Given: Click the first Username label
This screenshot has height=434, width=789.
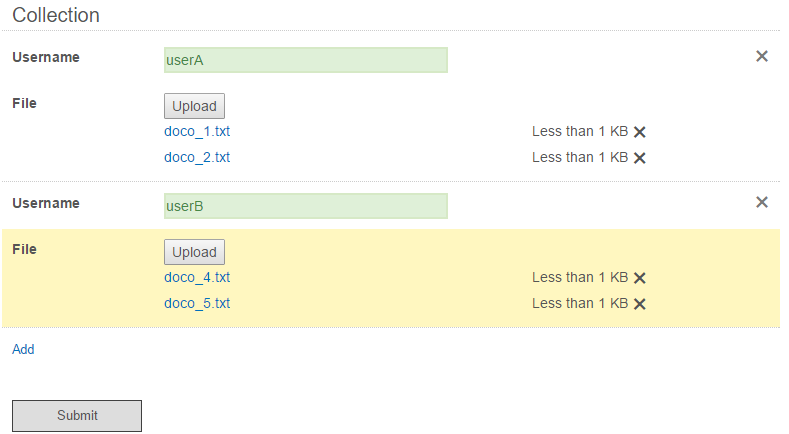Looking at the screenshot, I should [x=46, y=57].
